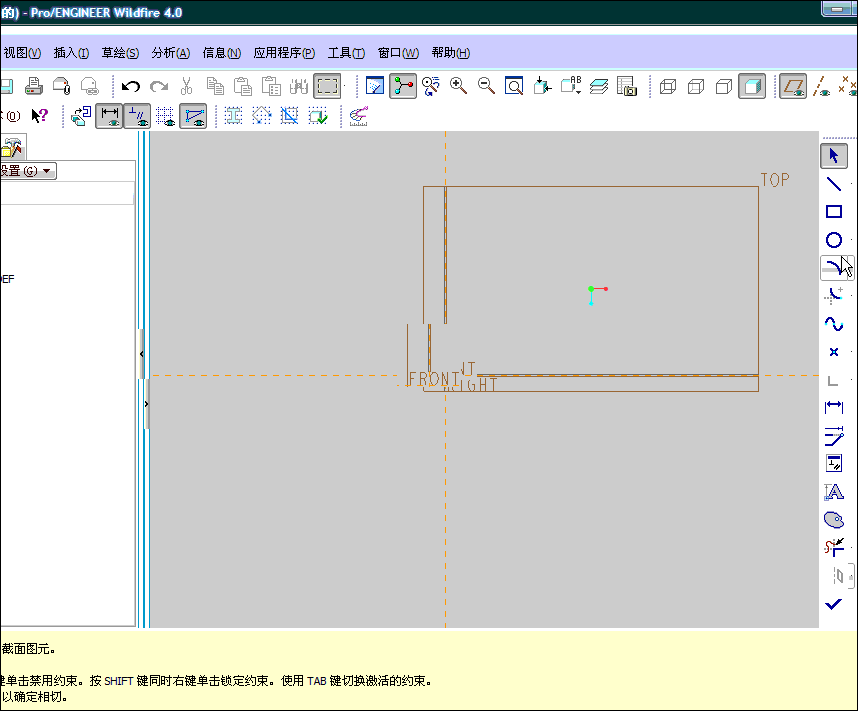
Task: Select the Use Edge tool
Action: pos(834,380)
